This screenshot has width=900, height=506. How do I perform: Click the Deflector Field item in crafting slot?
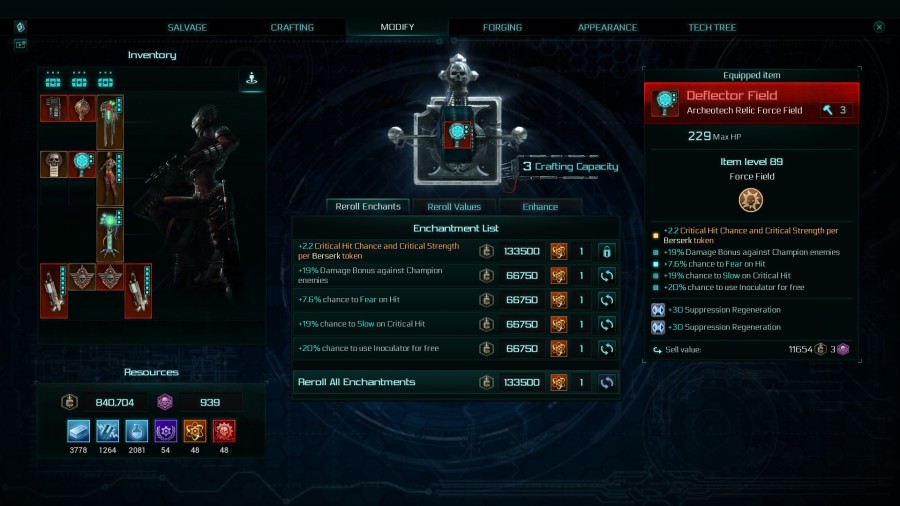(457, 134)
